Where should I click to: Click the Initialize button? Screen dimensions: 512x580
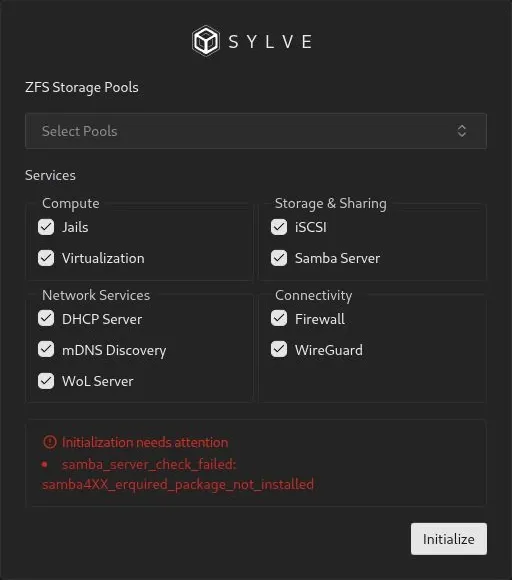pos(449,539)
